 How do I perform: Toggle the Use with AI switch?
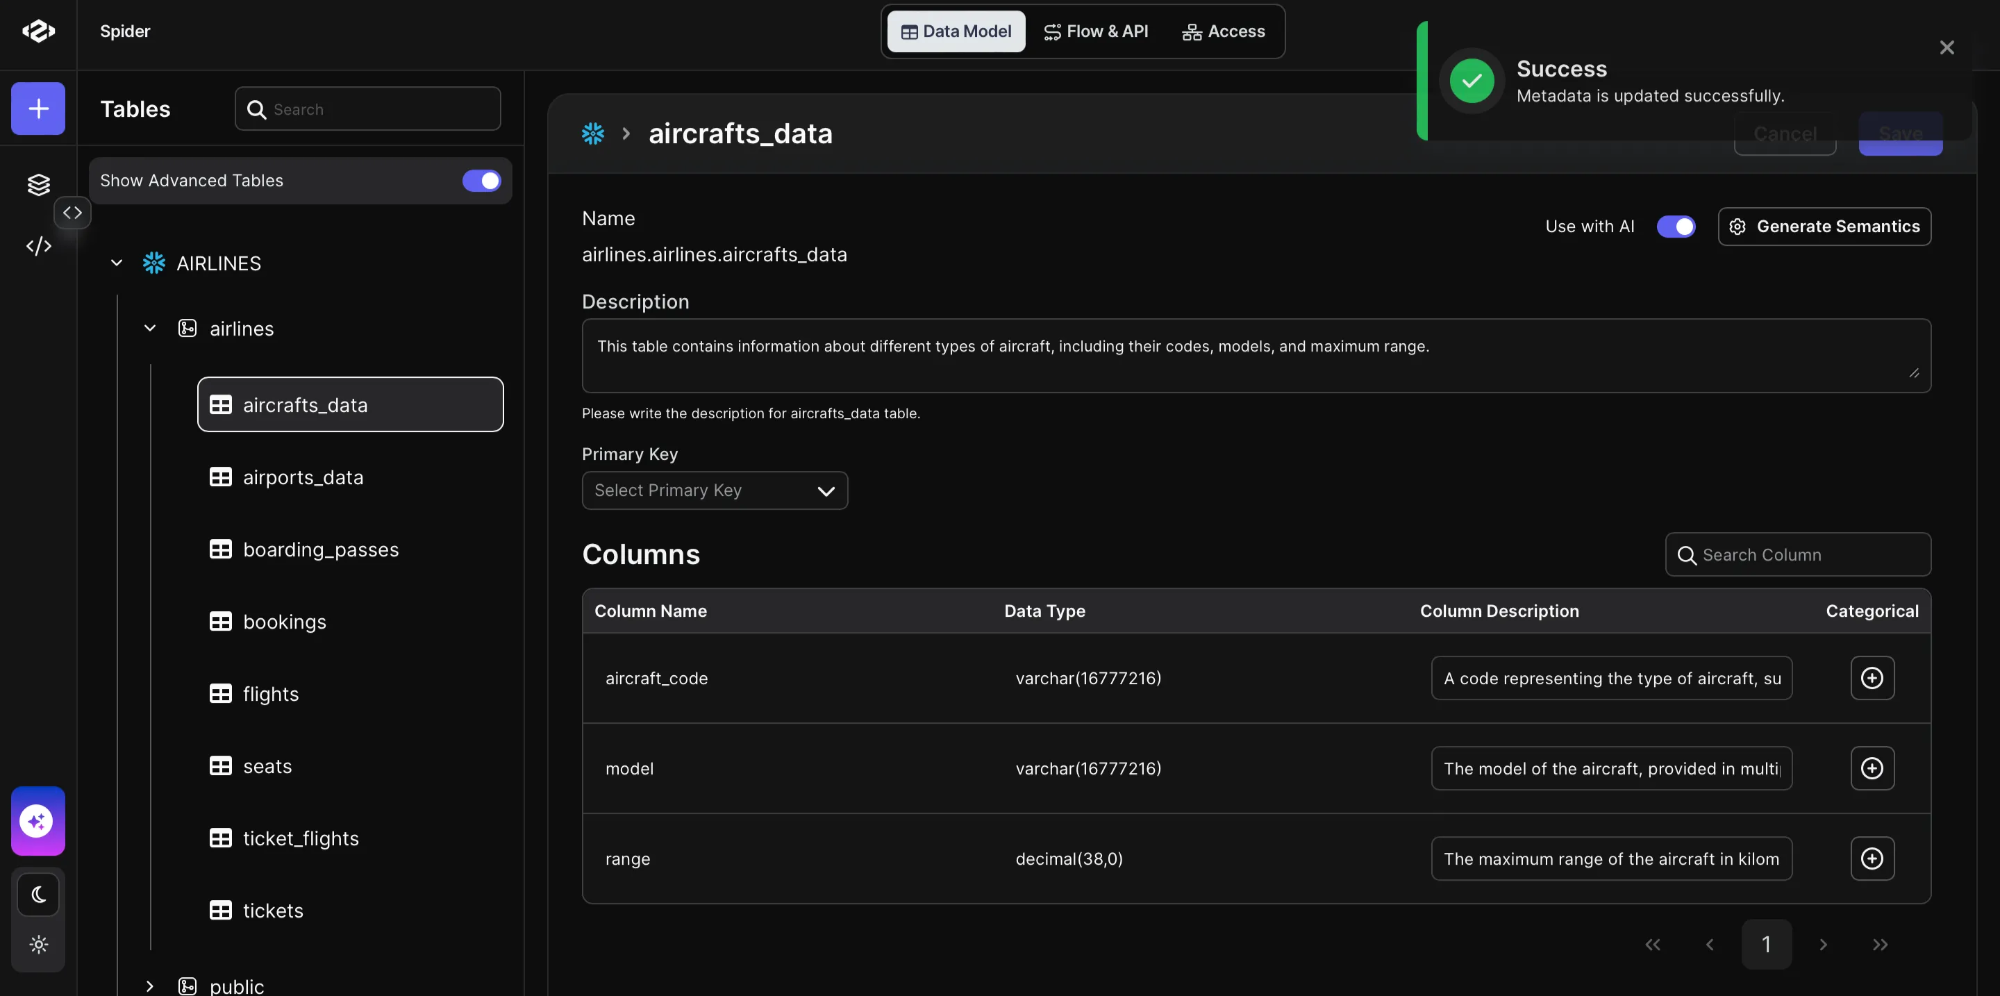pos(1676,227)
